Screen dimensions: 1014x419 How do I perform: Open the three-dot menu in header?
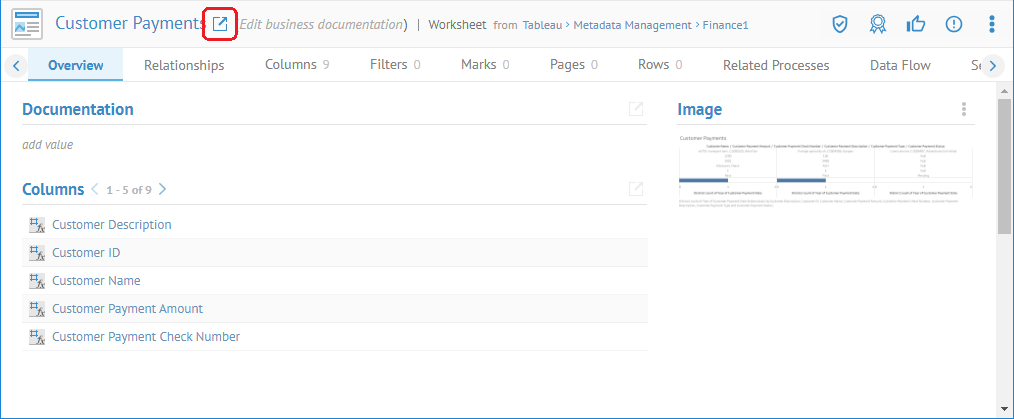click(991, 24)
